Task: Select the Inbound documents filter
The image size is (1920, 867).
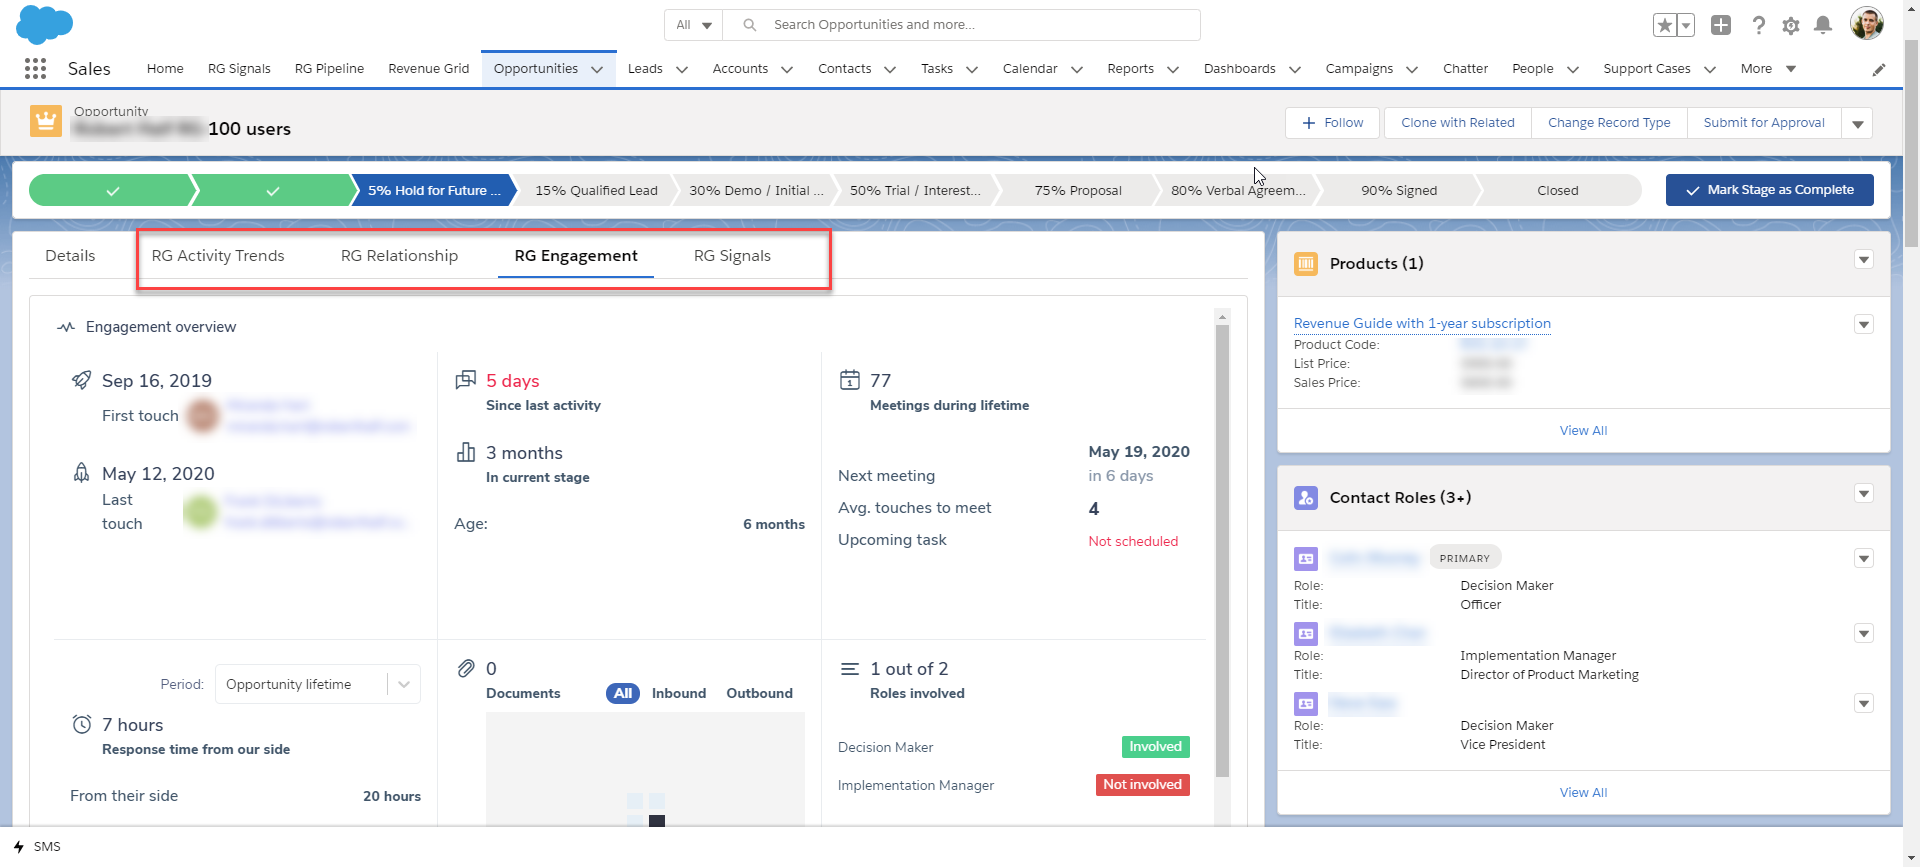Action: pos(679,693)
